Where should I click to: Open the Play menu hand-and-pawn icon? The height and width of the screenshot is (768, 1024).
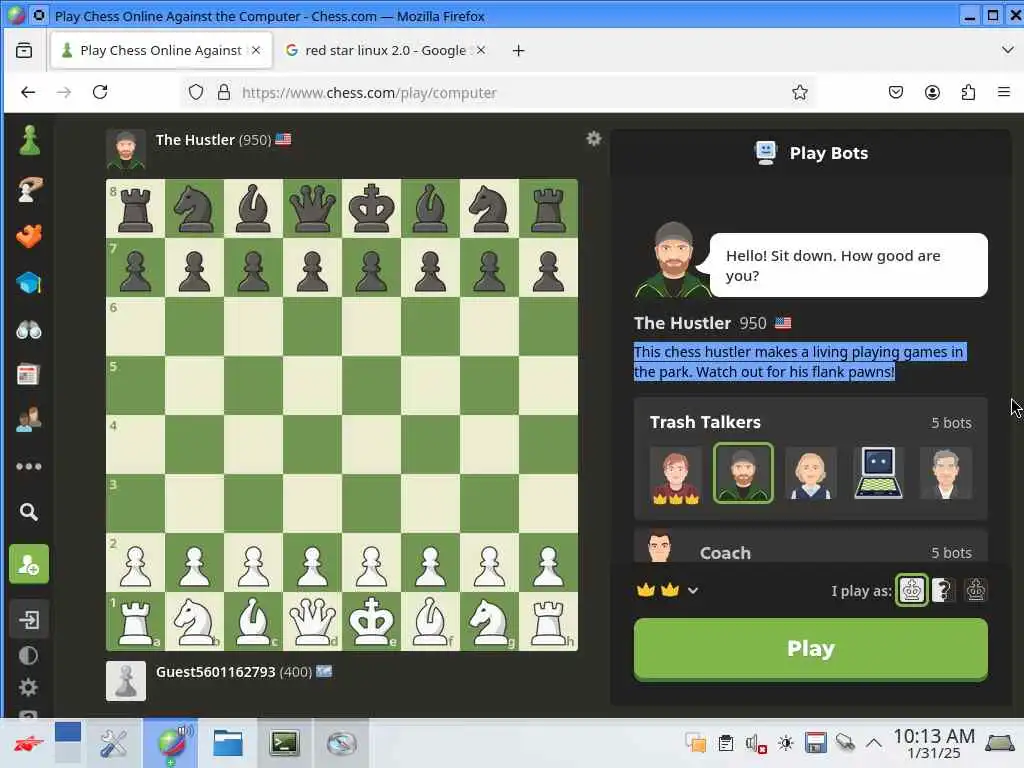29,189
